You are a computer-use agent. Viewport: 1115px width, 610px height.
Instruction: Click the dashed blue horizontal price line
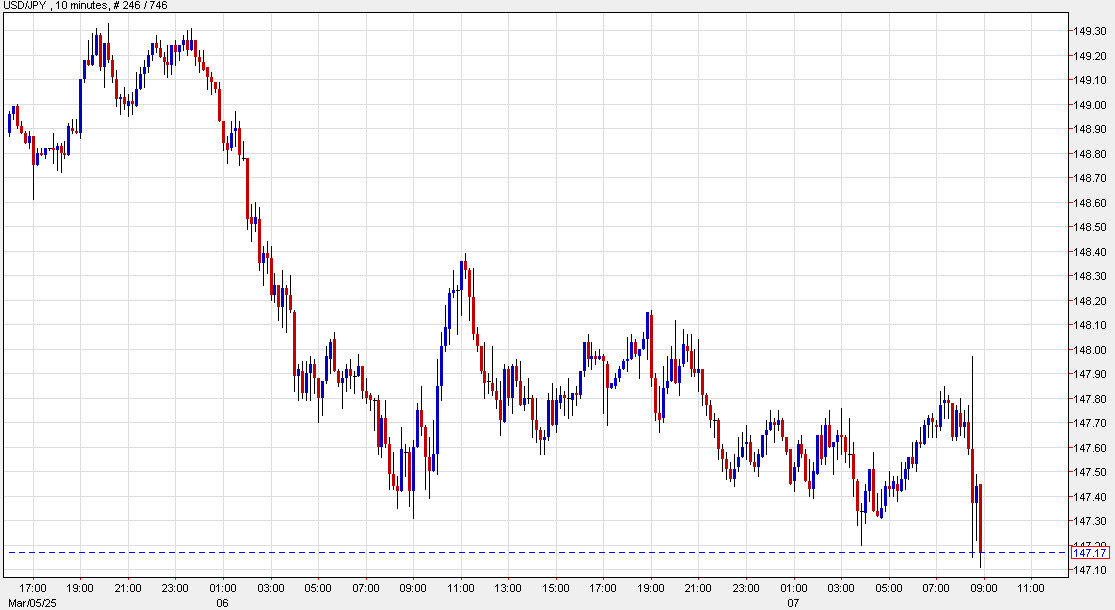click(500, 550)
